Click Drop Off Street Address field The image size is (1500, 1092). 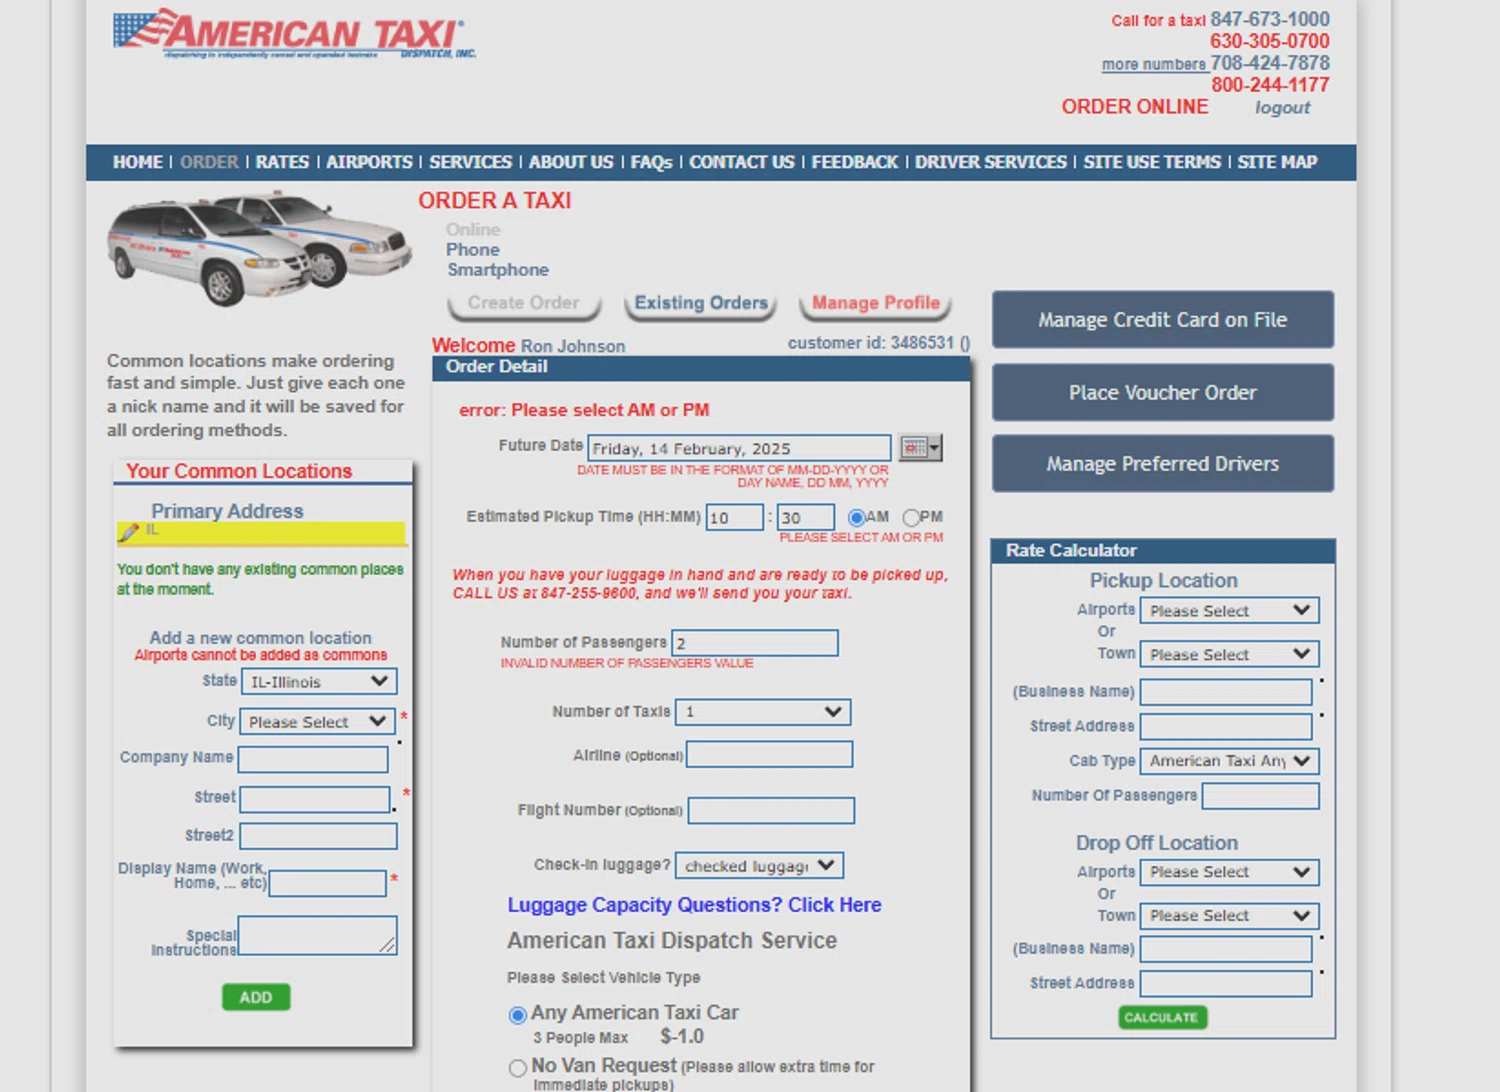(1227, 984)
